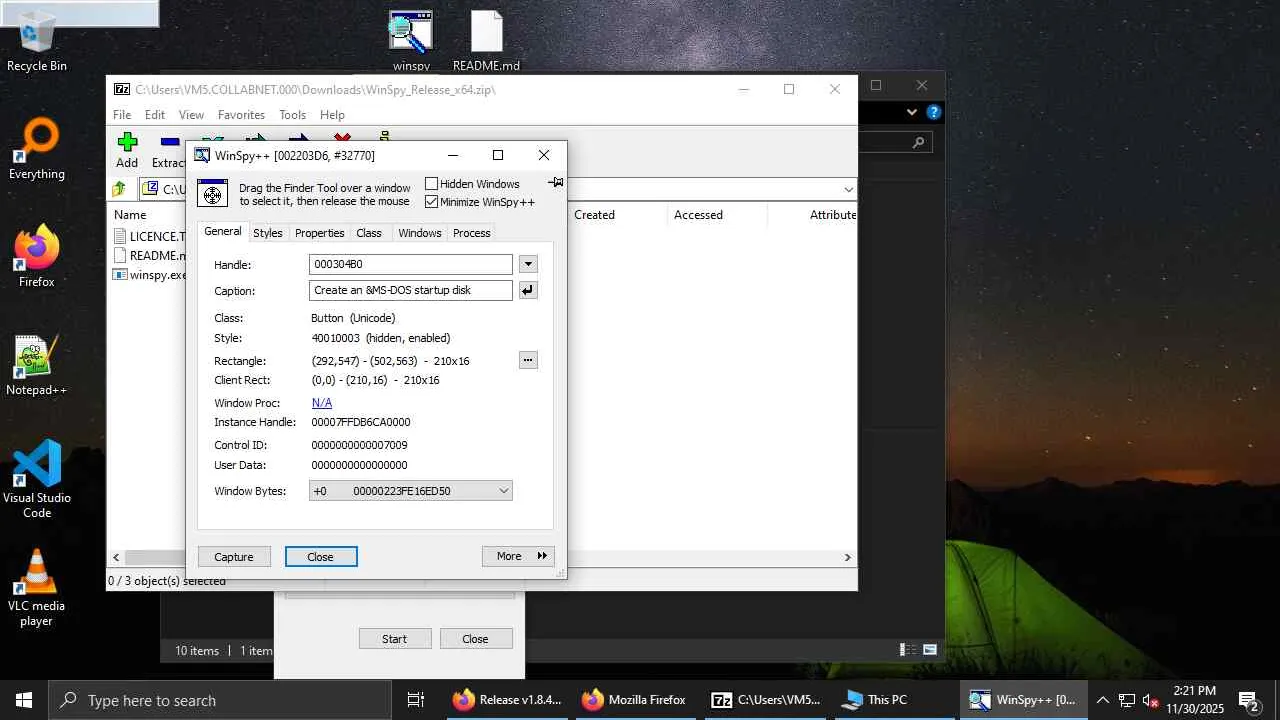The width and height of the screenshot is (1280, 720).
Task: Expand the Window Bytes combo box
Action: [504, 491]
